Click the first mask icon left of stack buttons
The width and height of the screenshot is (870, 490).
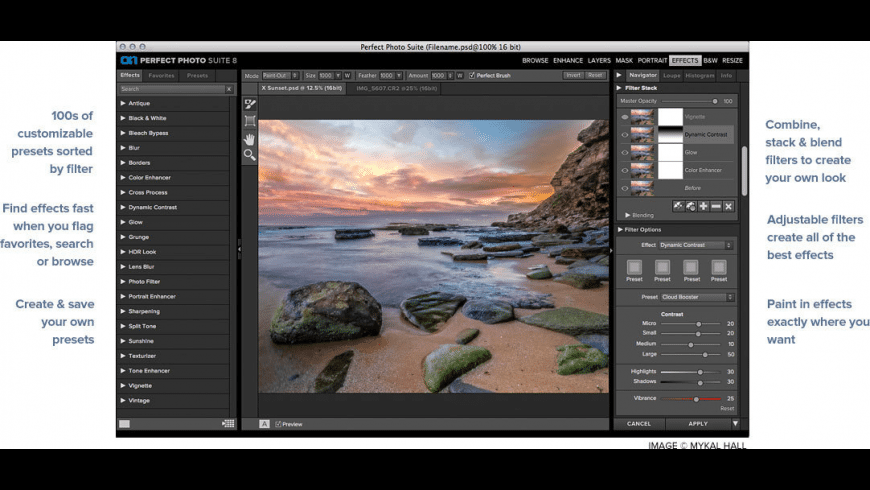pyautogui.click(x=678, y=206)
